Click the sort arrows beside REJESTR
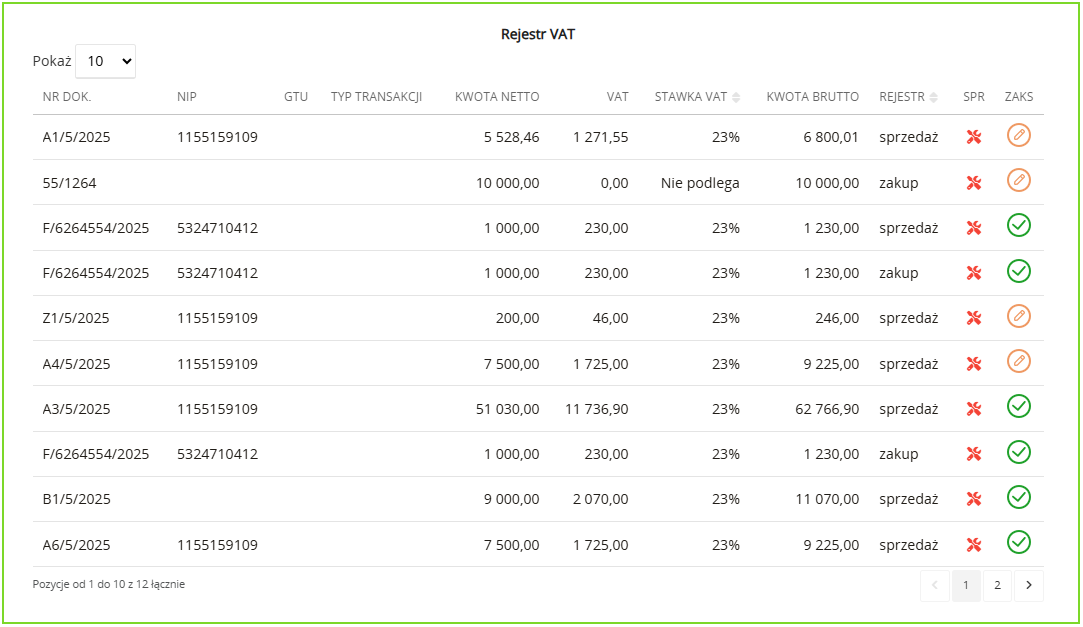1083x627 pixels. [934, 97]
